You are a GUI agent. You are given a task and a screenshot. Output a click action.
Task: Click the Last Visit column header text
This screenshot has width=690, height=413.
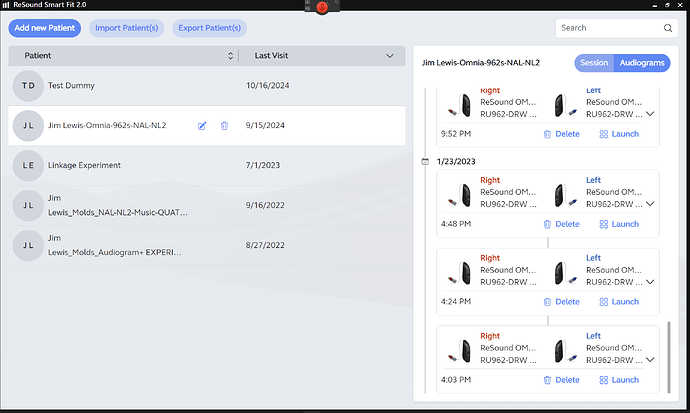(x=271, y=56)
